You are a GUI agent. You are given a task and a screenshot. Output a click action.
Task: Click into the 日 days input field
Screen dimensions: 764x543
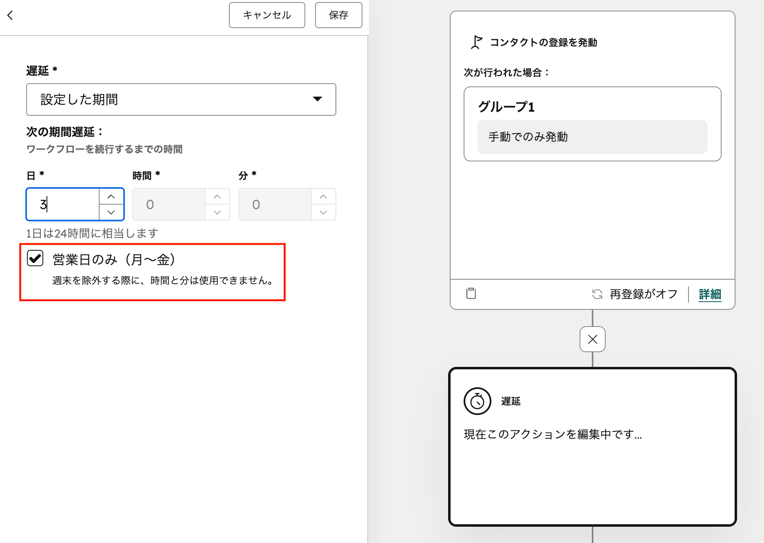pyautogui.click(x=63, y=204)
